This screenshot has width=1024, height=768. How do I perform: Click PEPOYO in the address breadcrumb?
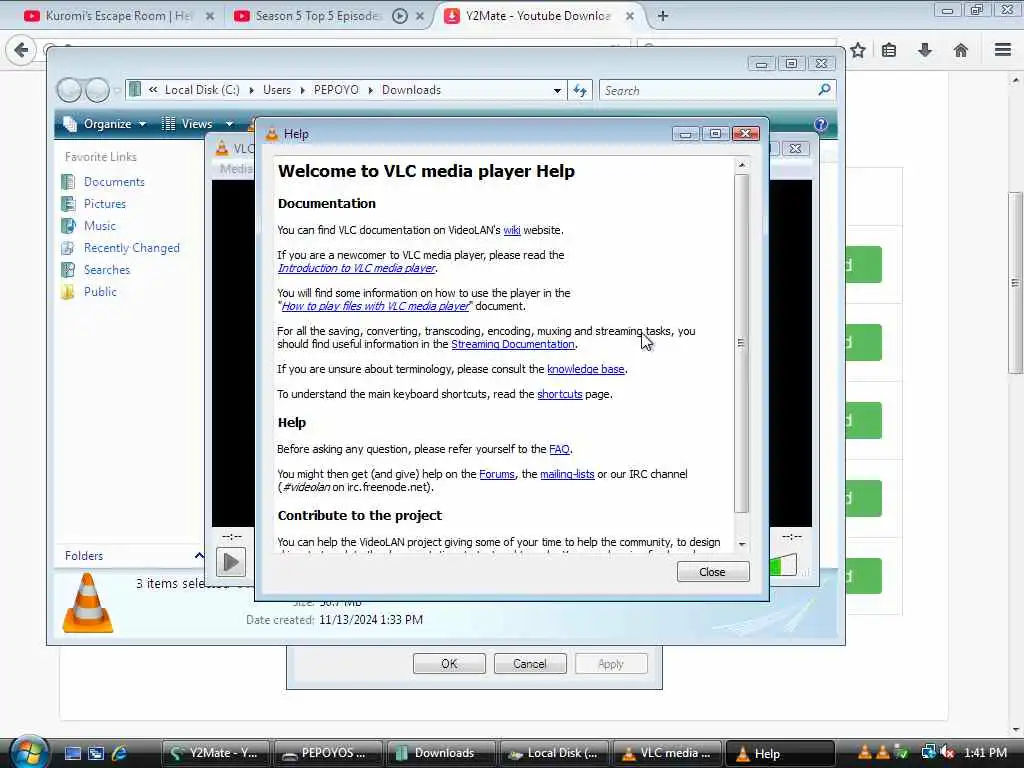click(x=336, y=90)
